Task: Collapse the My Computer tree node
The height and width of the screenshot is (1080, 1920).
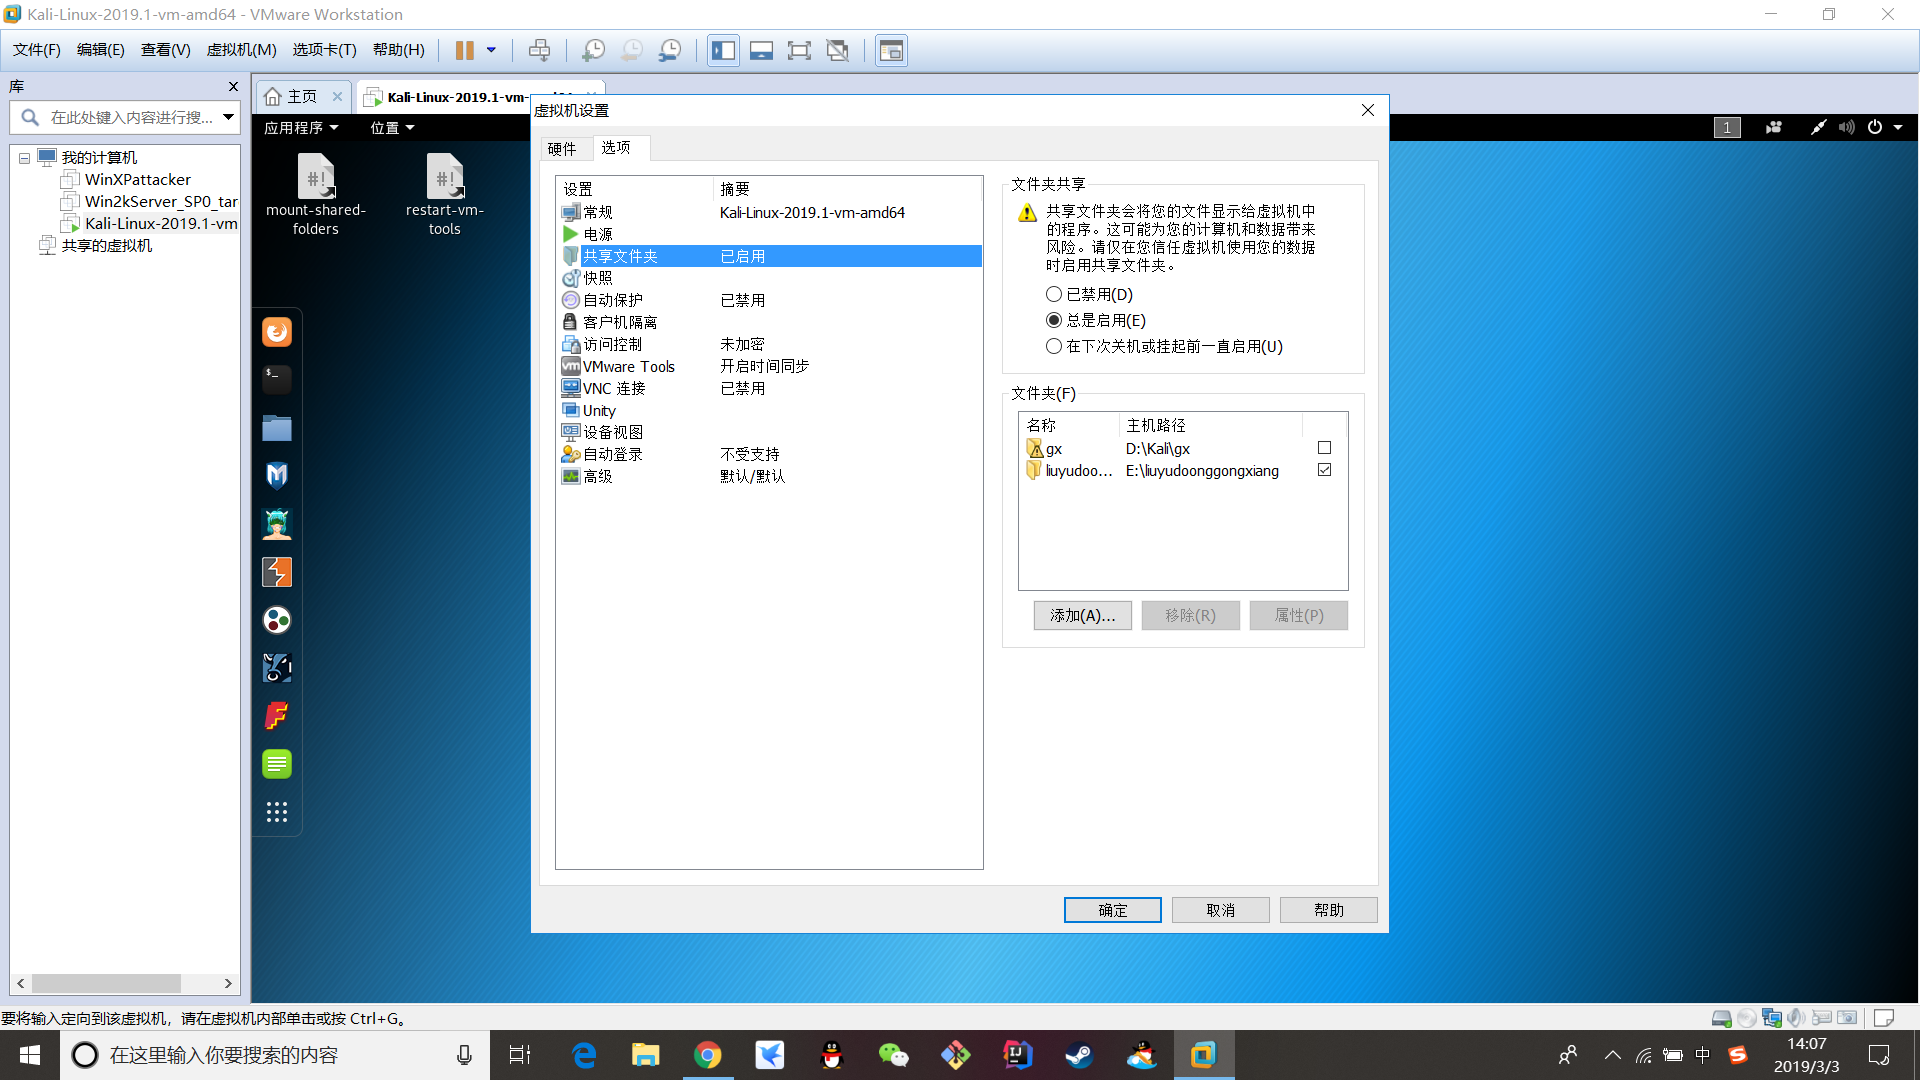Action: point(24,158)
